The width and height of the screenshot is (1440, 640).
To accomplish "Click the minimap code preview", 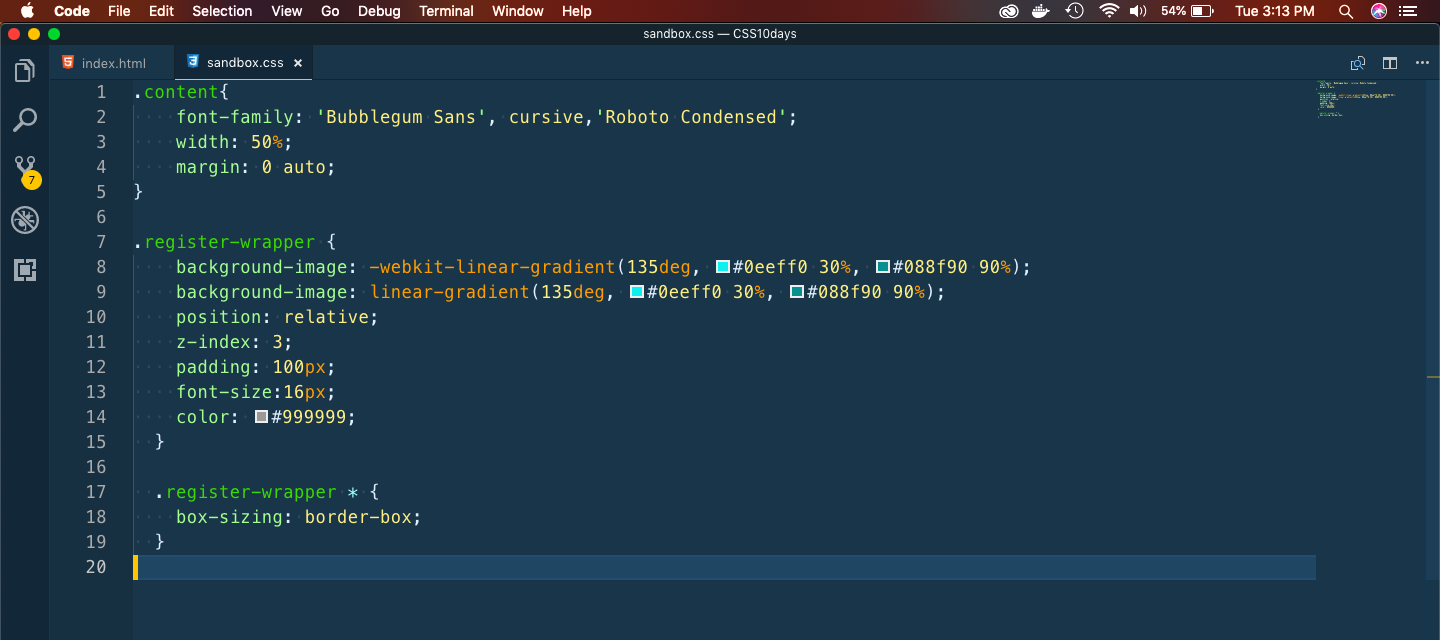I will click(1355, 100).
